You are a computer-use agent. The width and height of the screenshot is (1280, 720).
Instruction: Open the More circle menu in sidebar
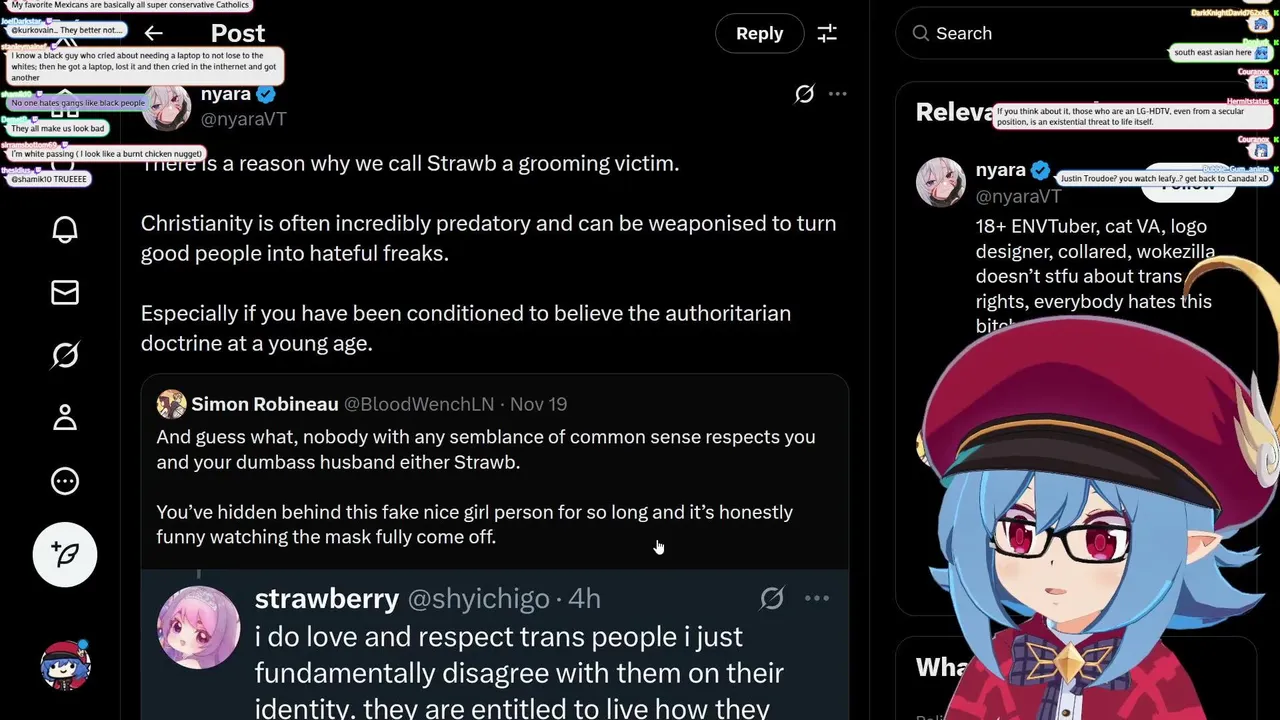click(65, 481)
